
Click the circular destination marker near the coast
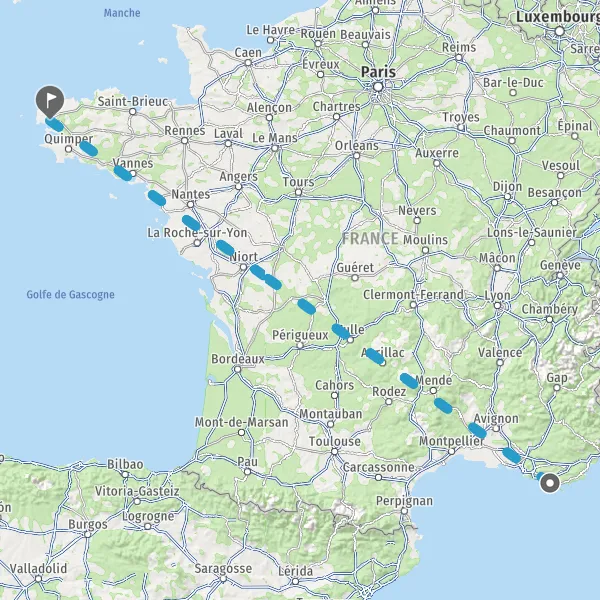click(550, 483)
